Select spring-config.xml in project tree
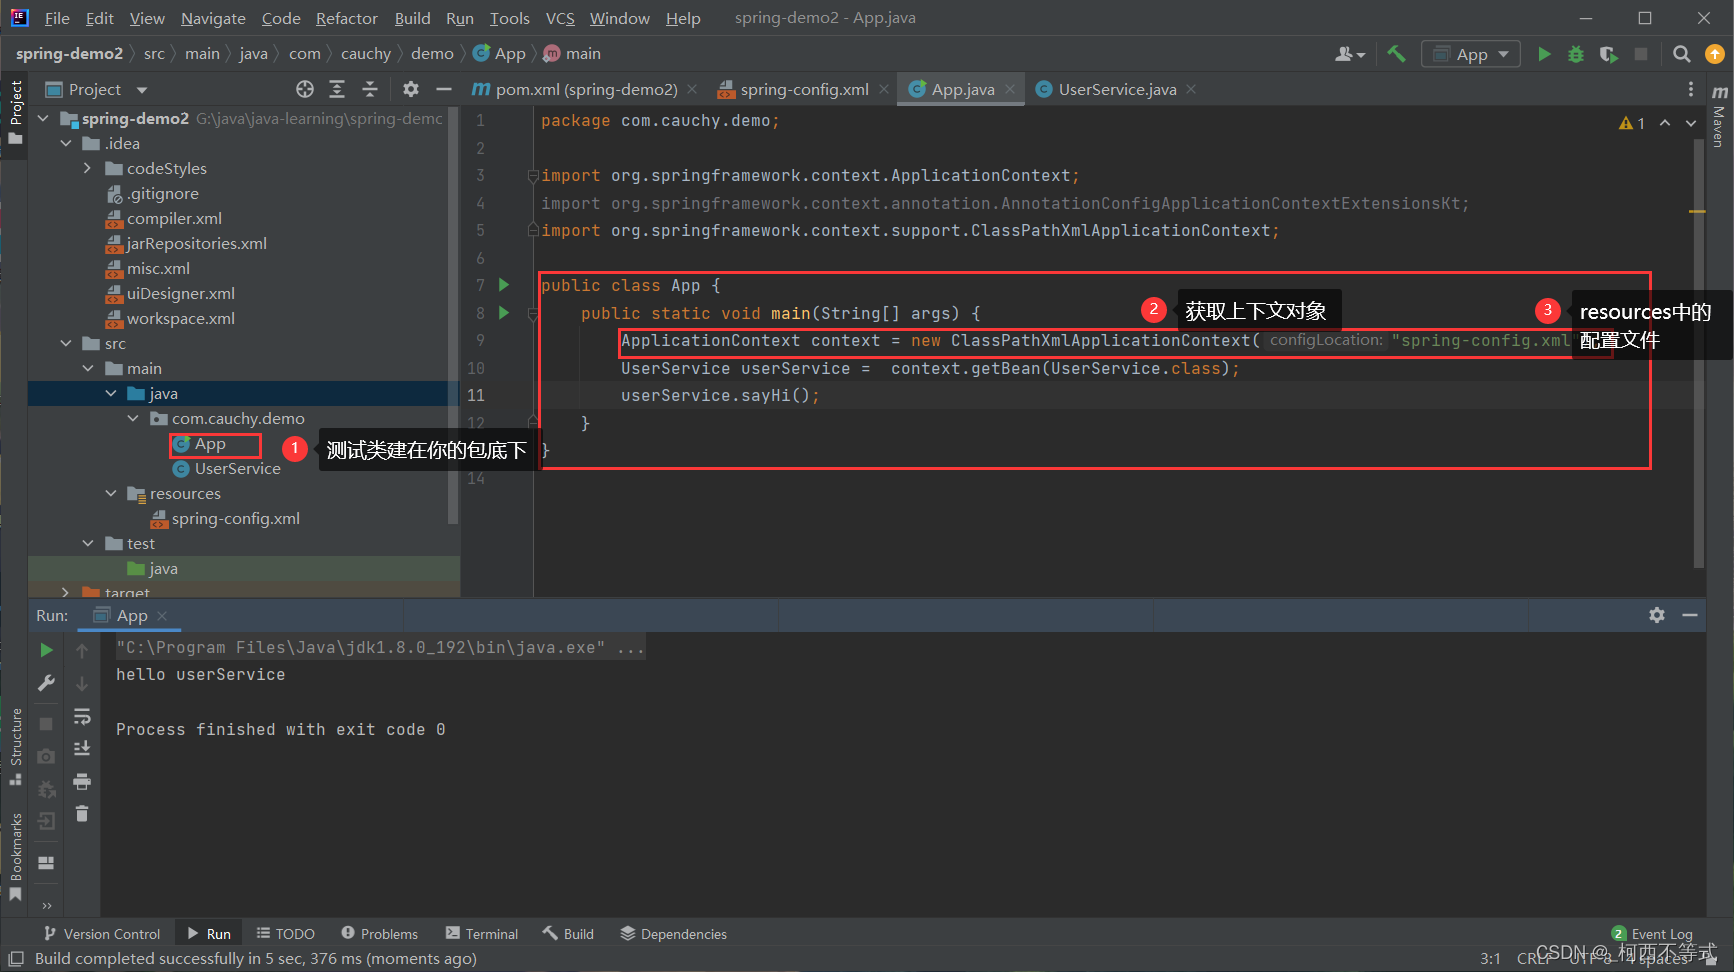This screenshot has height=972, width=1734. pyautogui.click(x=235, y=518)
